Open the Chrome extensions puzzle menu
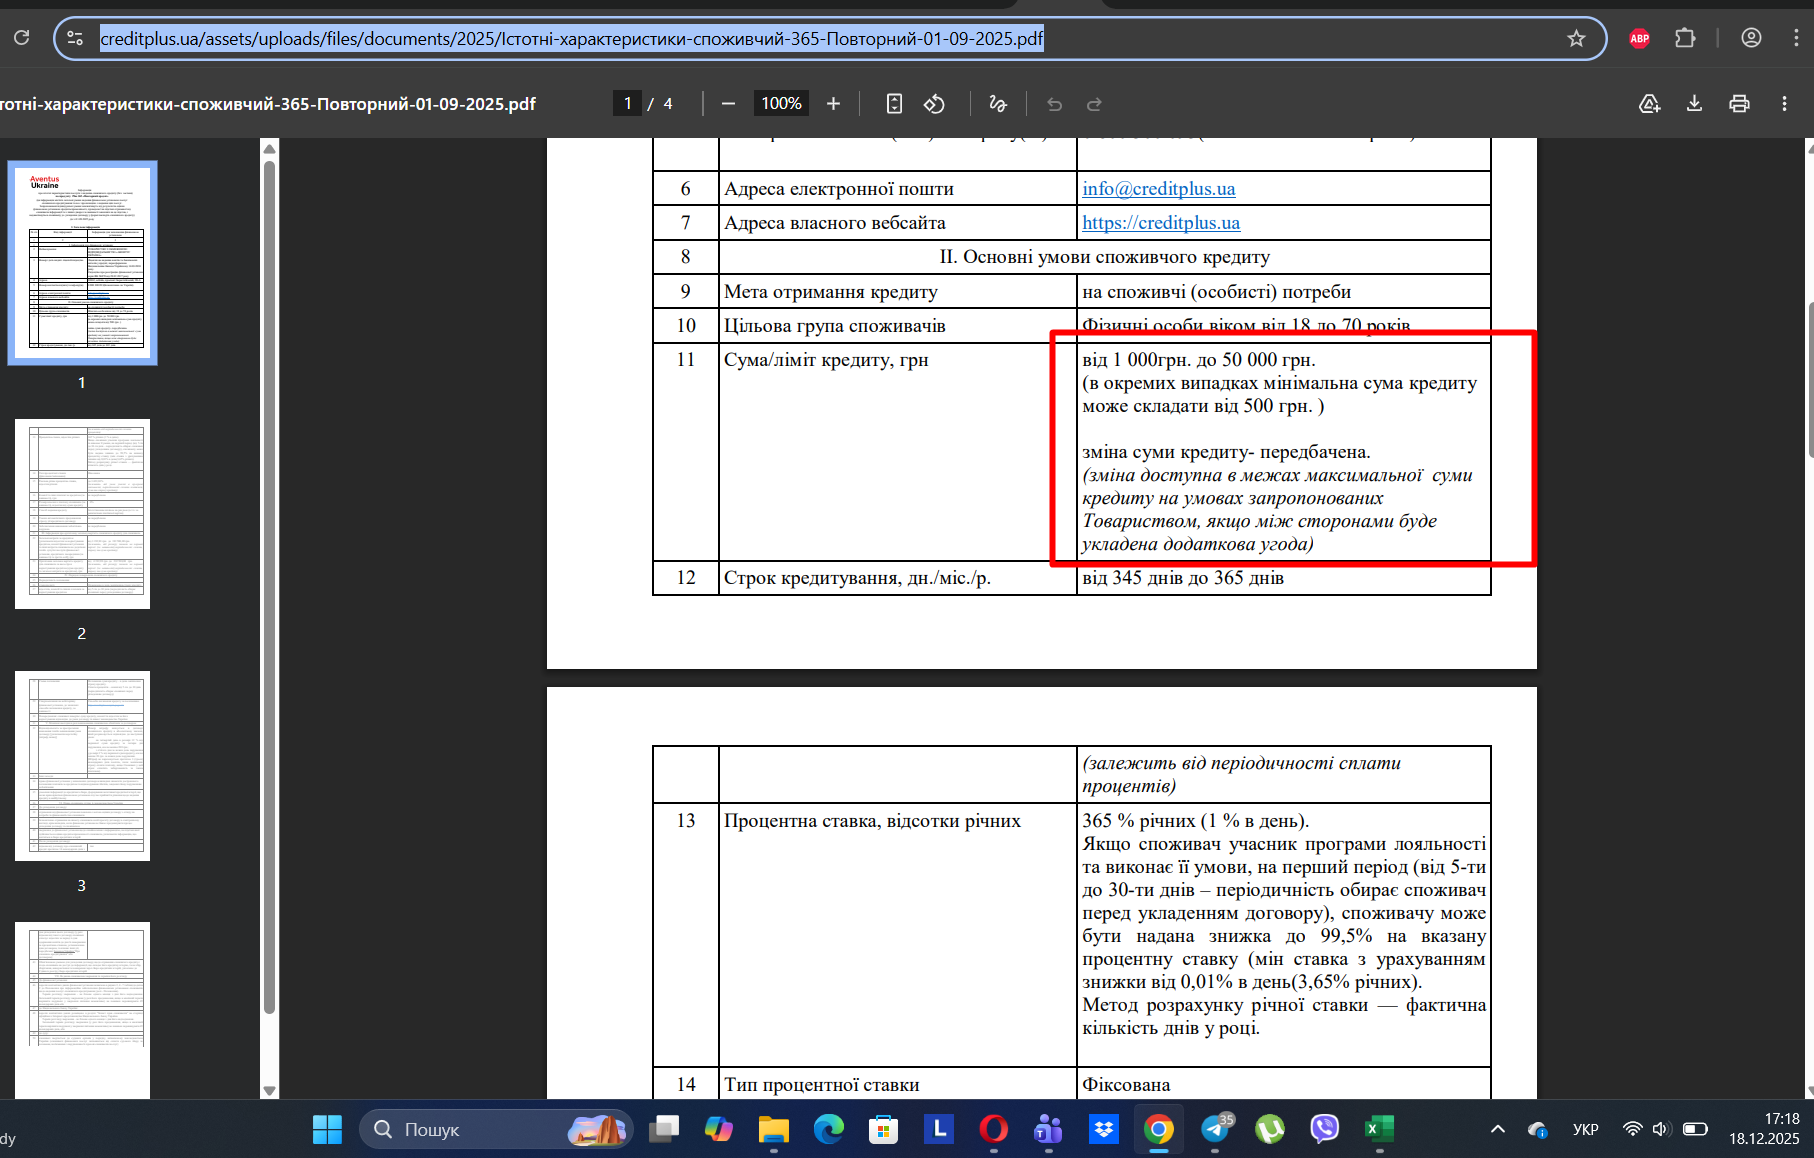 point(1685,38)
